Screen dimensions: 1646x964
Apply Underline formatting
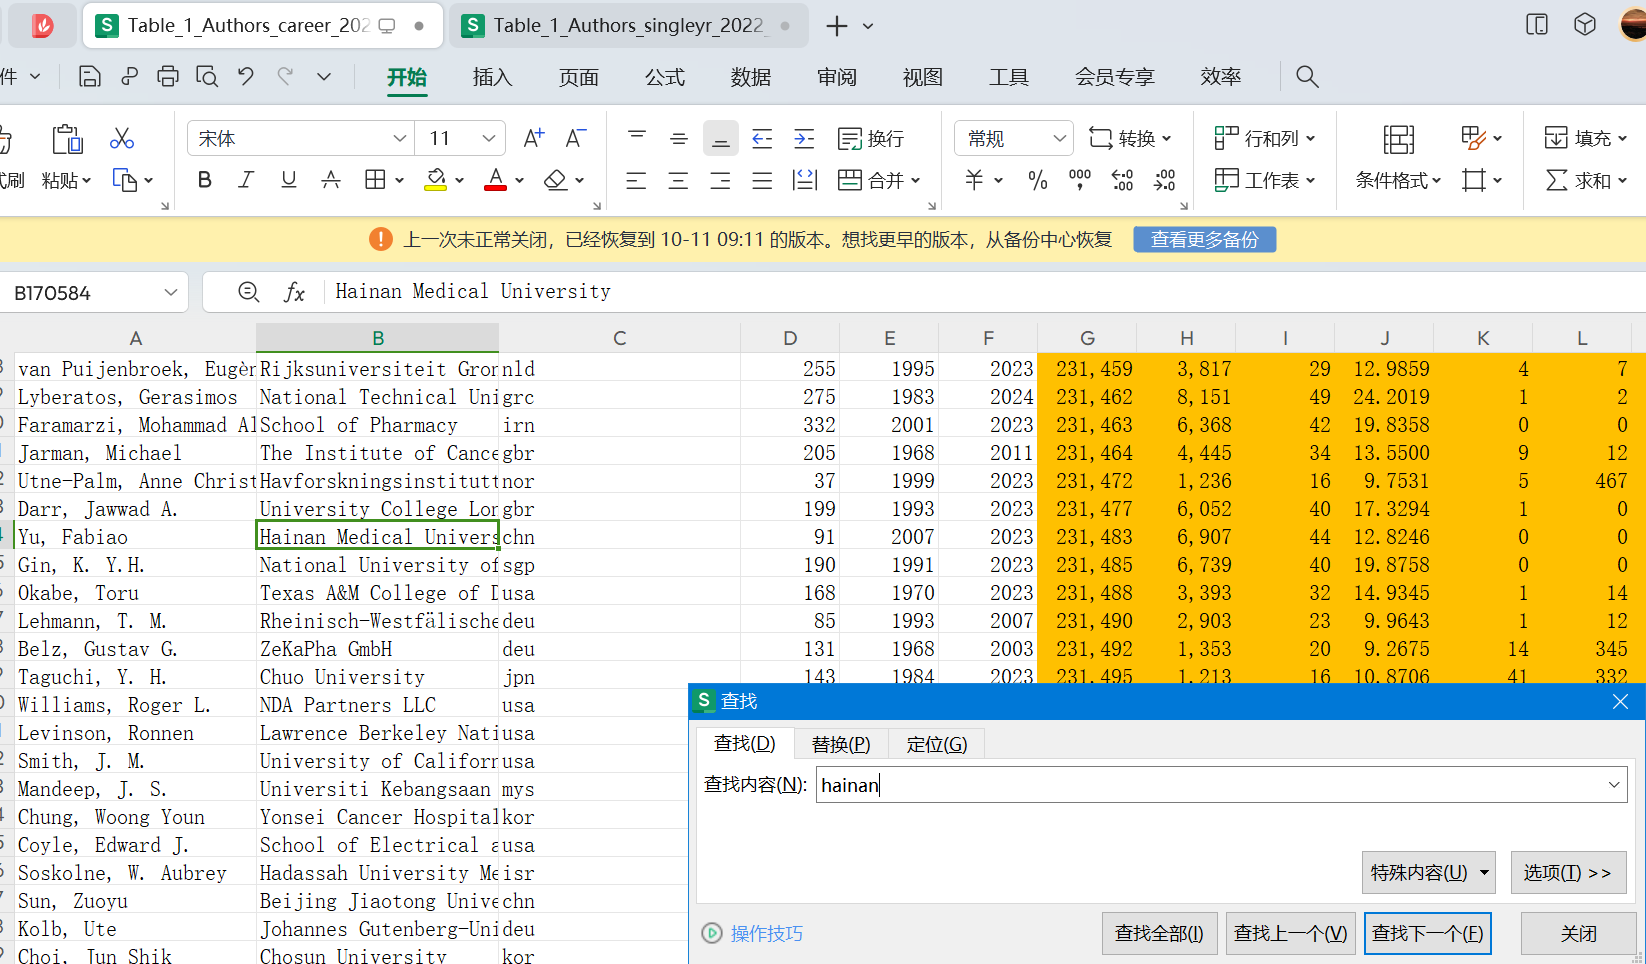[x=289, y=180]
